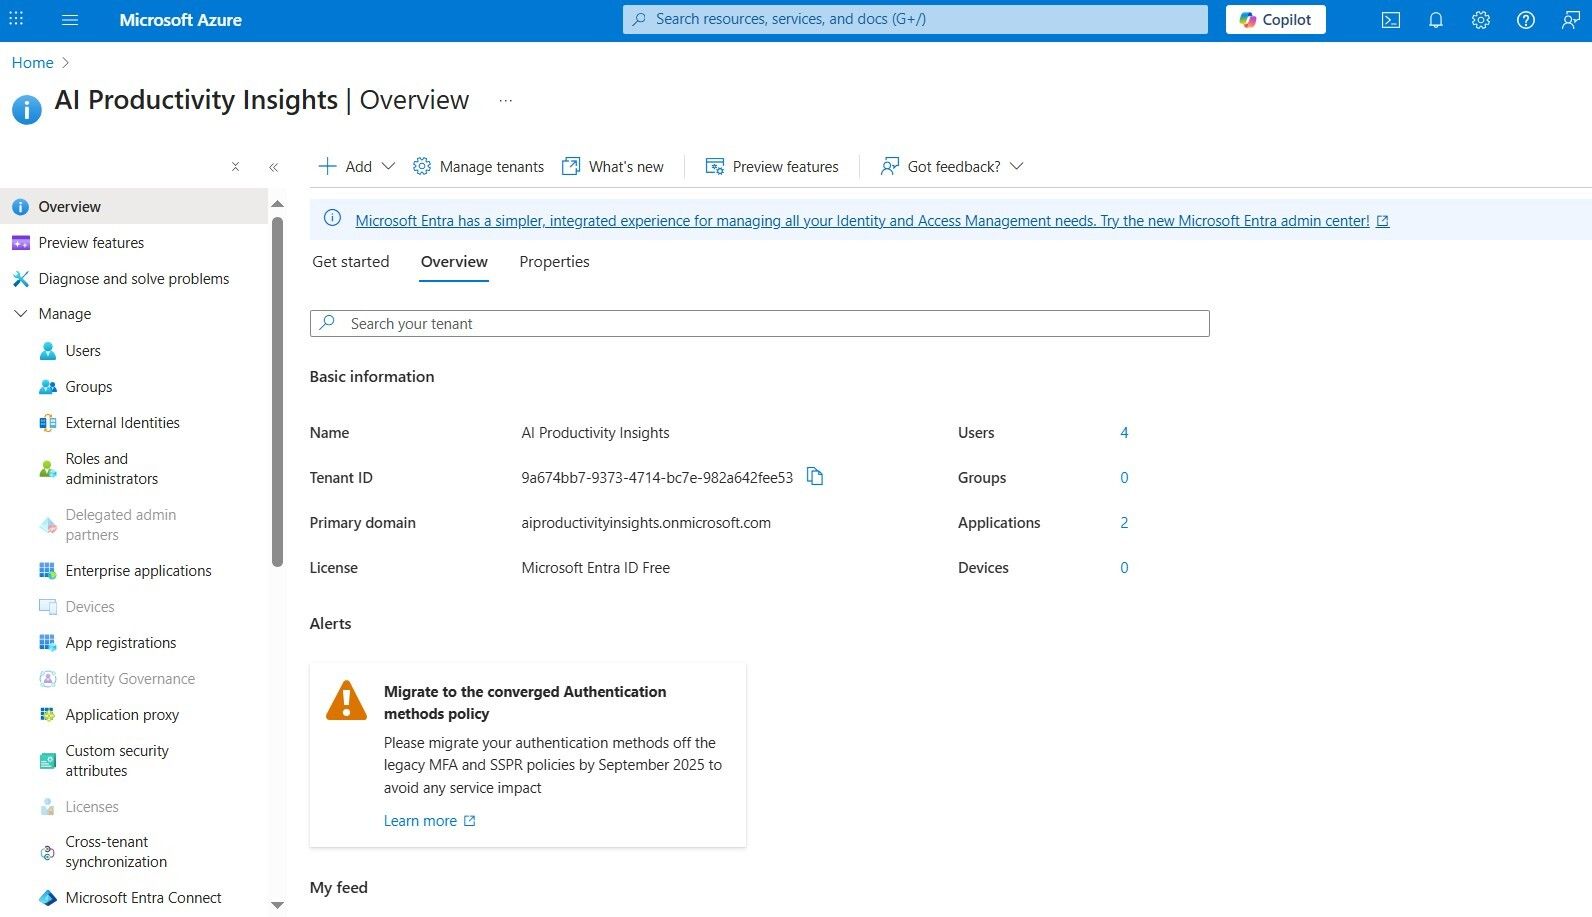Screen dimensions: 1592x917
Task: Open the Support and help question icon
Action: [x=1526, y=20]
